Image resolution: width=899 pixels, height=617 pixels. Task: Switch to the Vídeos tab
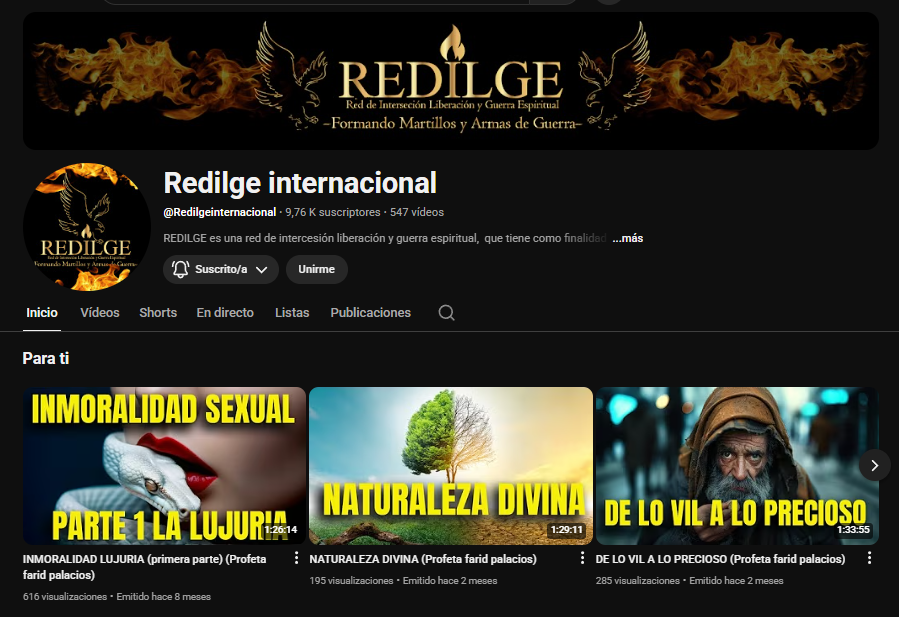click(100, 313)
